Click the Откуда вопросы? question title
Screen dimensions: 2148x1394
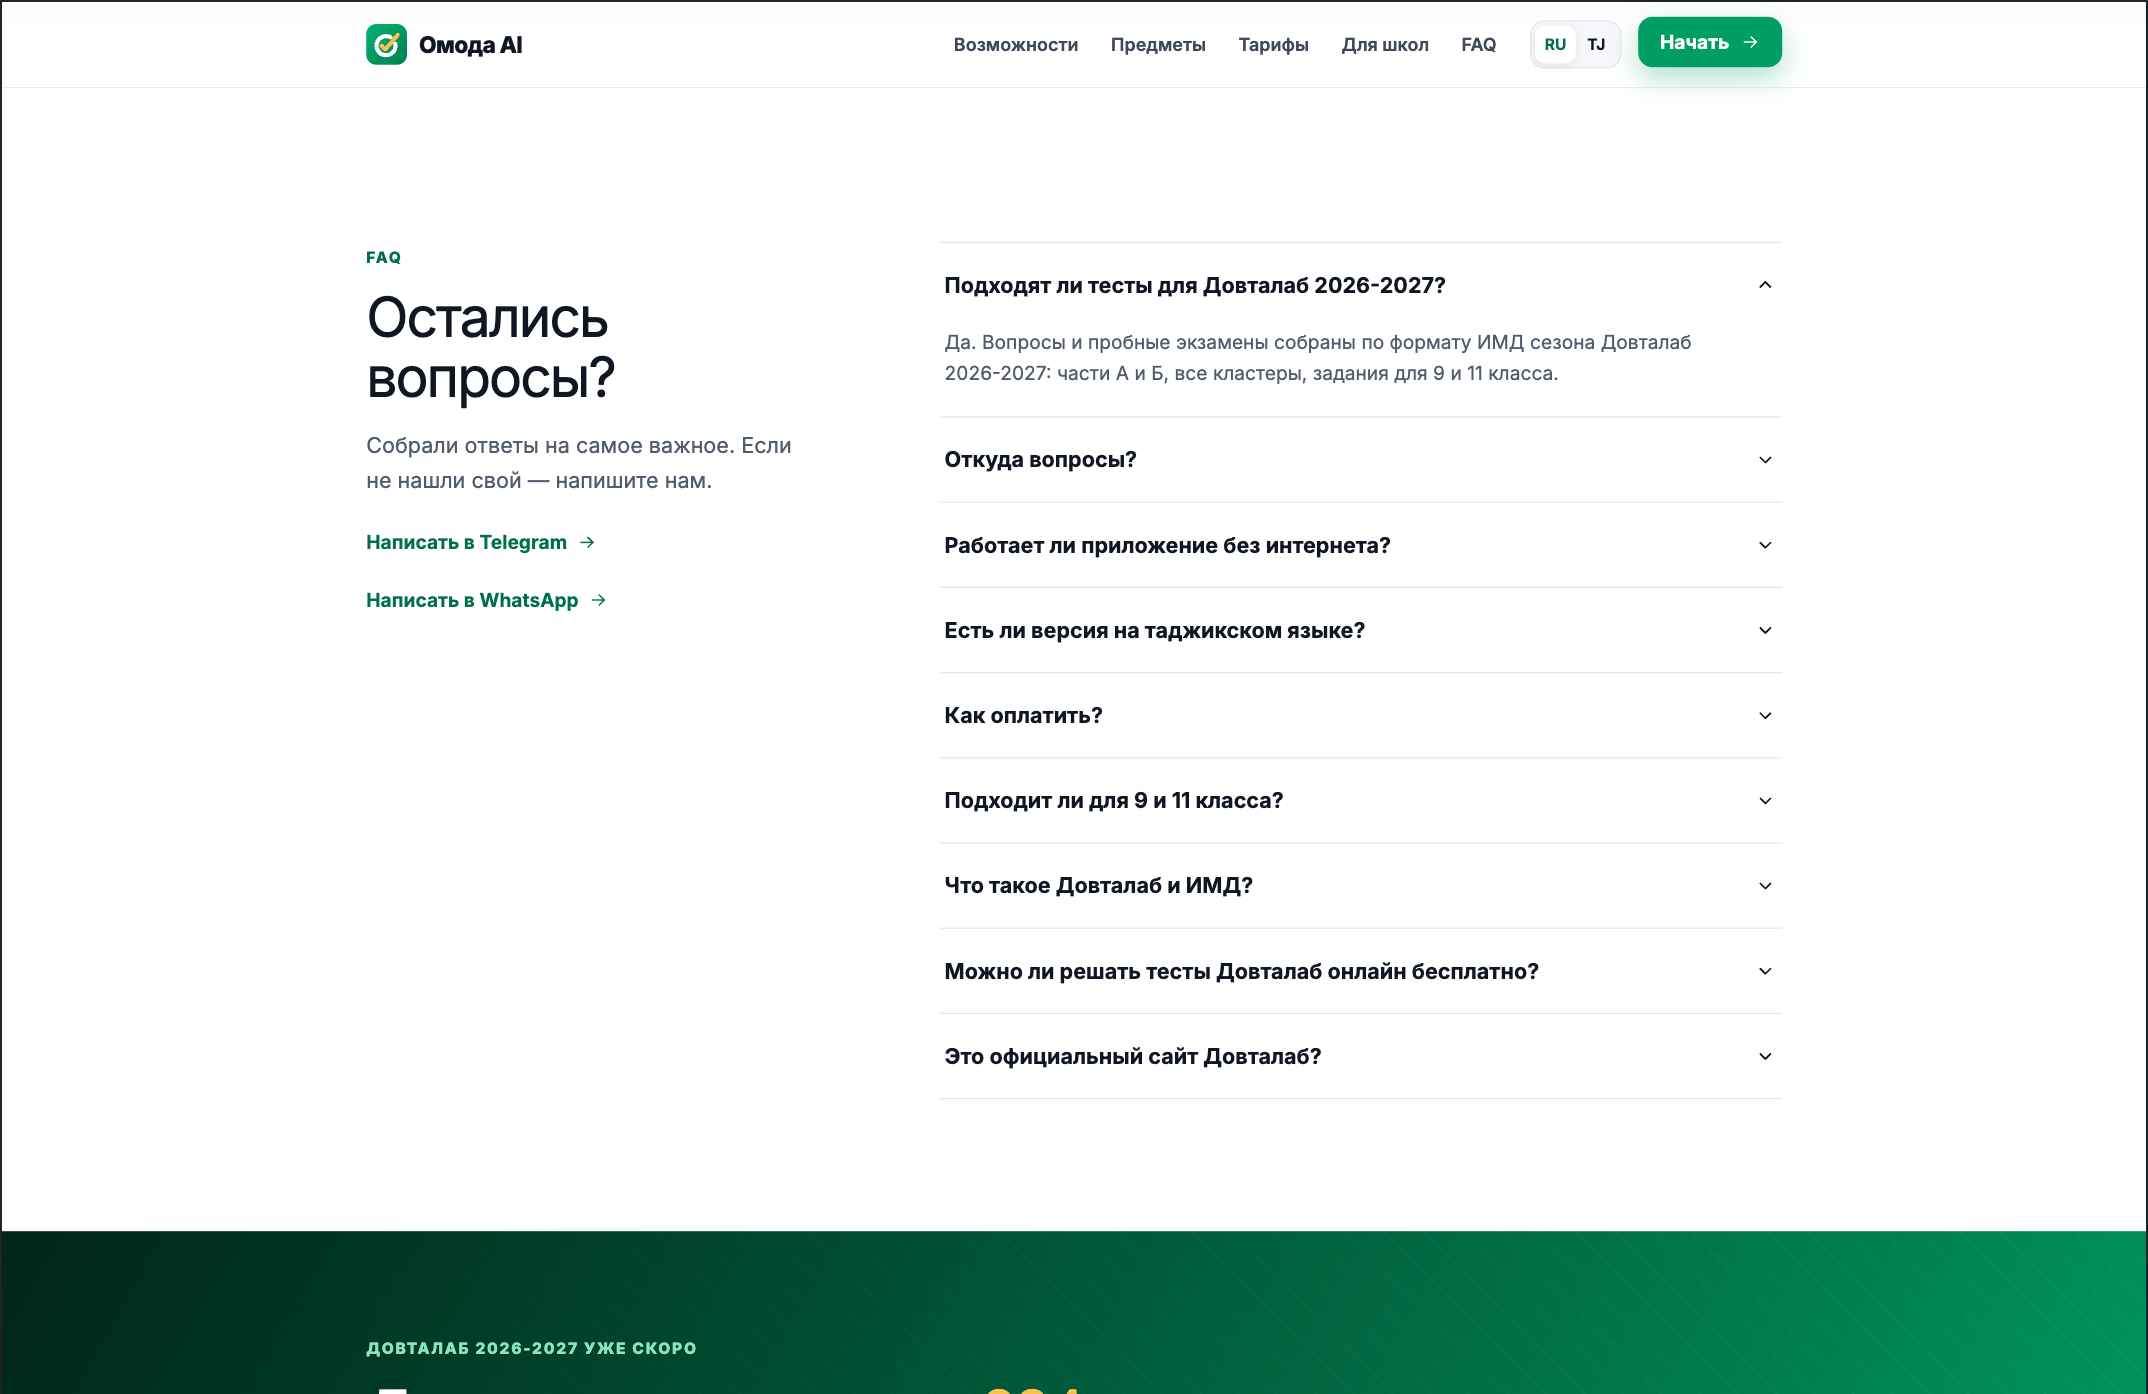(1040, 460)
